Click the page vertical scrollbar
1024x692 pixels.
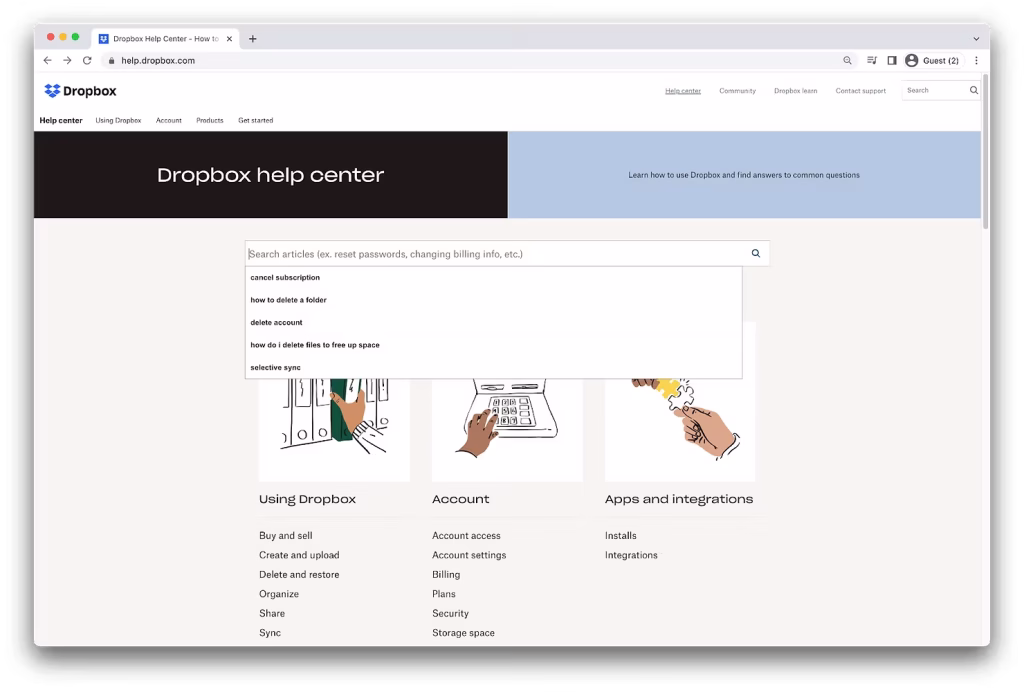(985, 151)
